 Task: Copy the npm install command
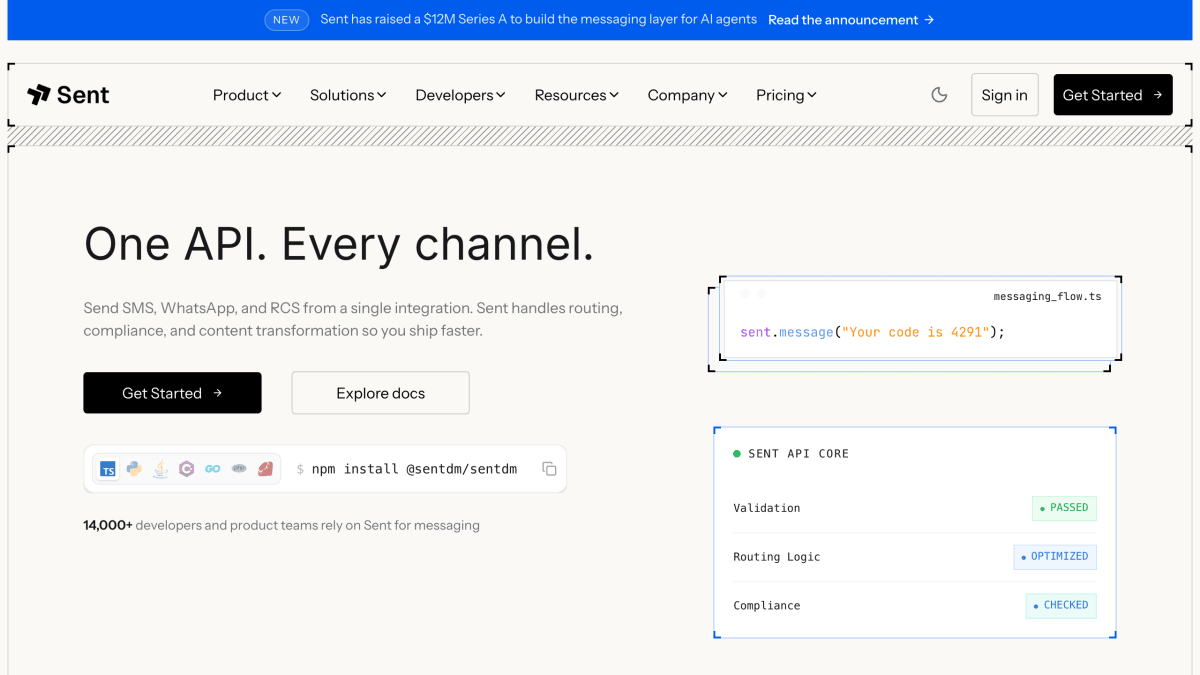549,469
